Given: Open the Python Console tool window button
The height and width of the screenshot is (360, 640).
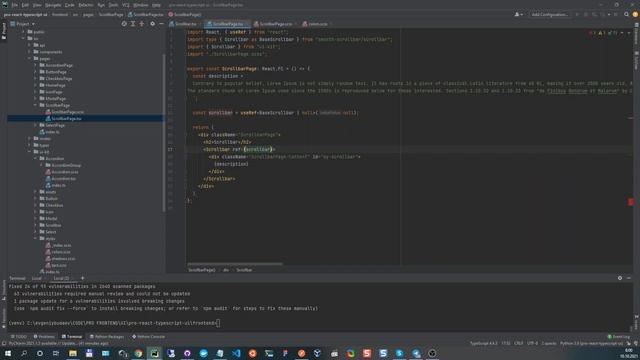Looking at the screenshot, I should coord(149,337).
